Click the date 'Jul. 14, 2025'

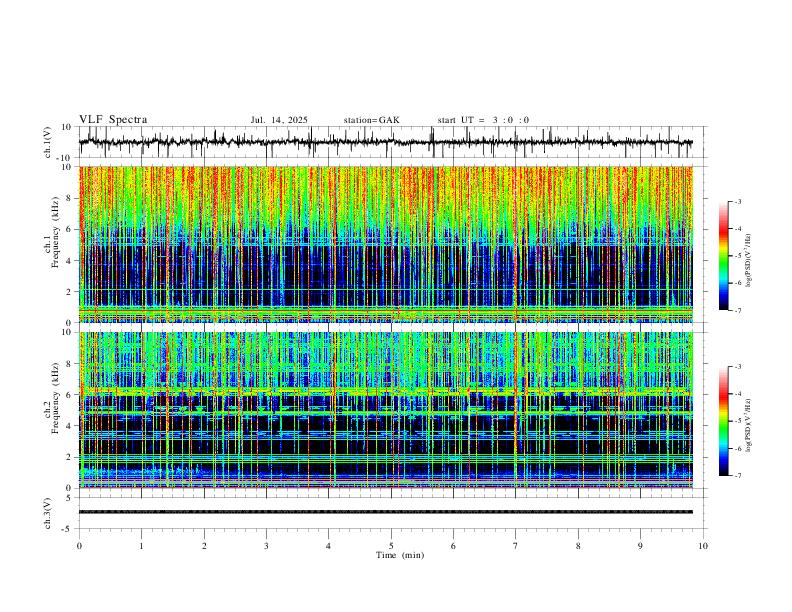279,120
